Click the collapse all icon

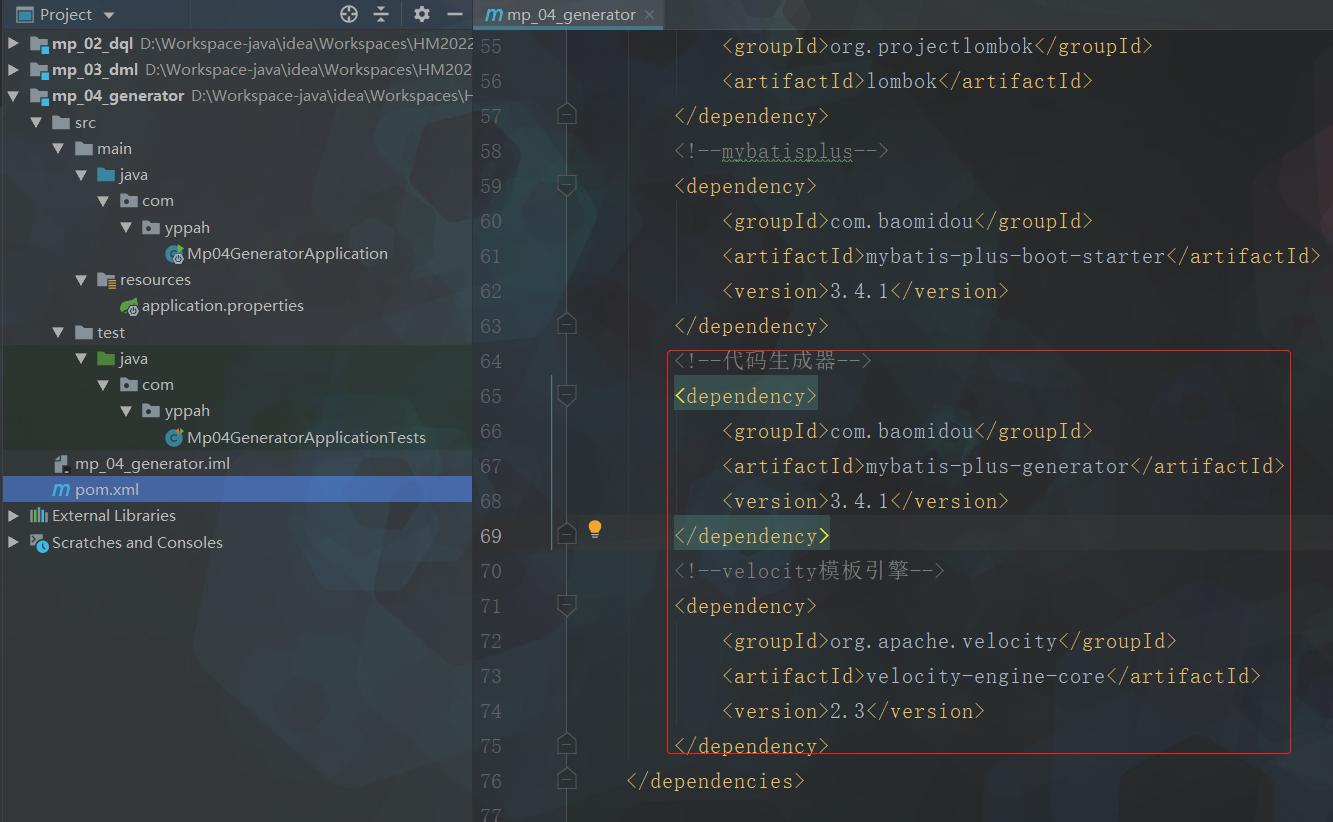tap(381, 14)
